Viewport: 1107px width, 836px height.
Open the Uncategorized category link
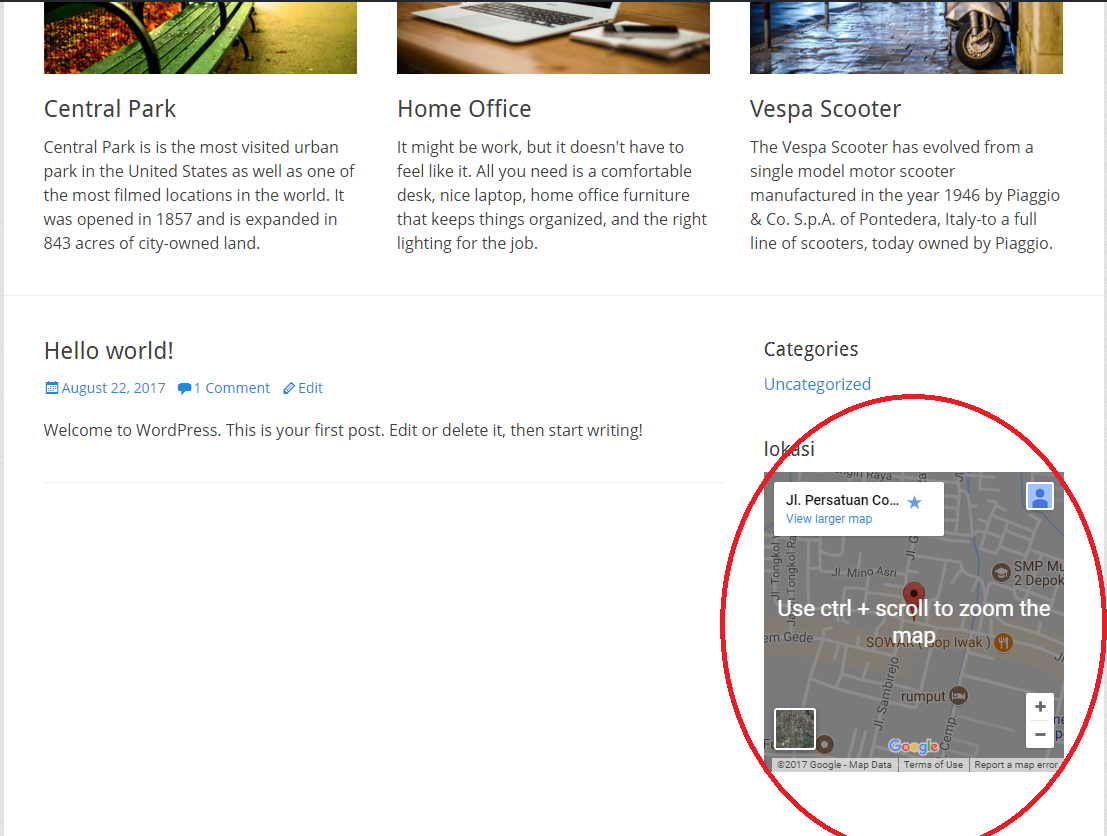[x=817, y=384]
